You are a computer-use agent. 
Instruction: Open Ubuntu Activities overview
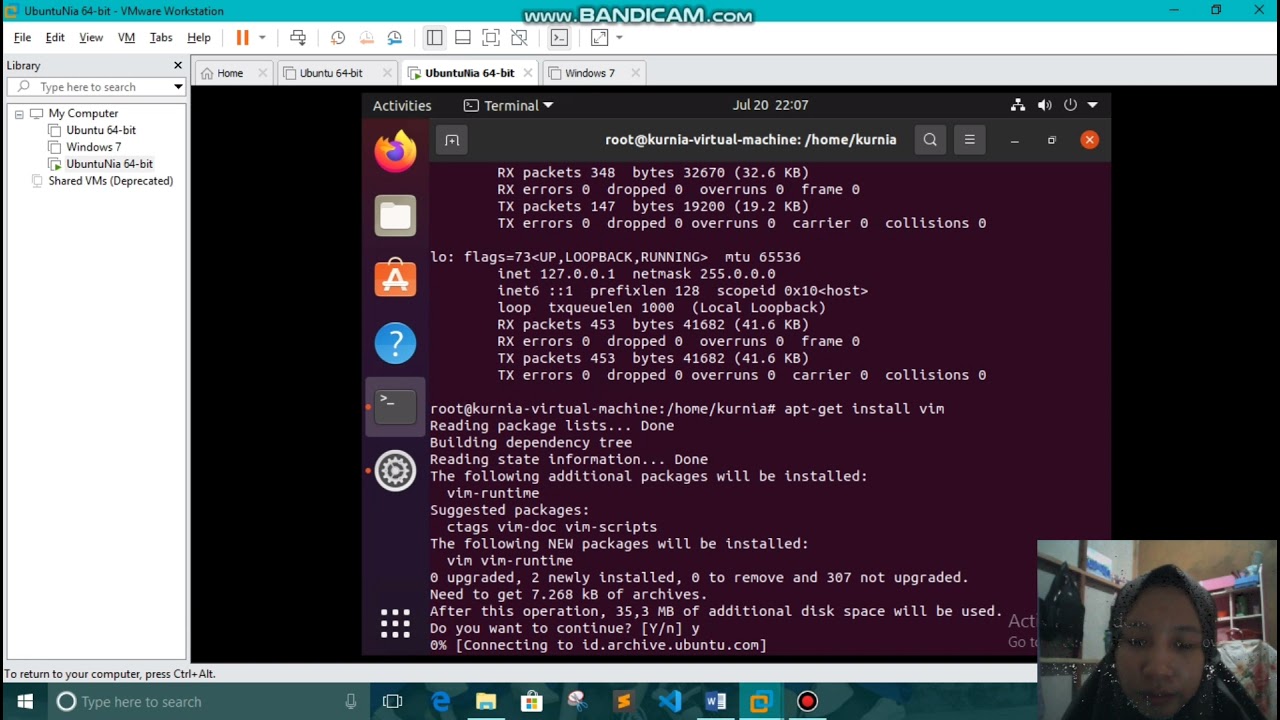[x=402, y=105]
